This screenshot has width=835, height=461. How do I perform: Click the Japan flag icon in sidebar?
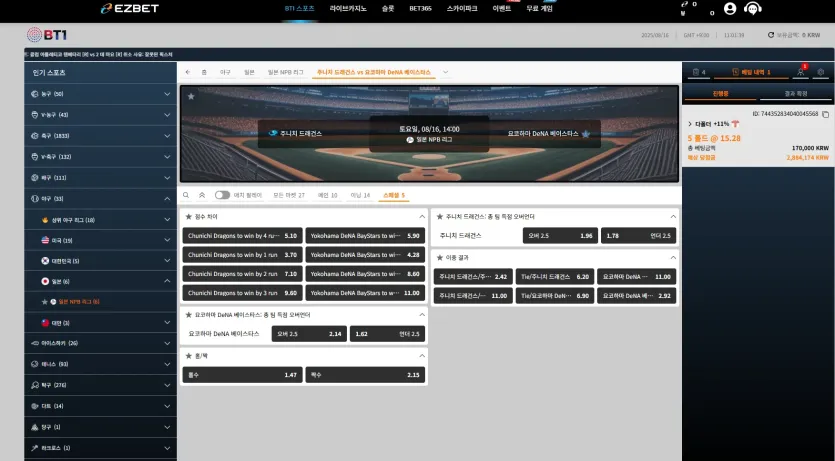45,281
